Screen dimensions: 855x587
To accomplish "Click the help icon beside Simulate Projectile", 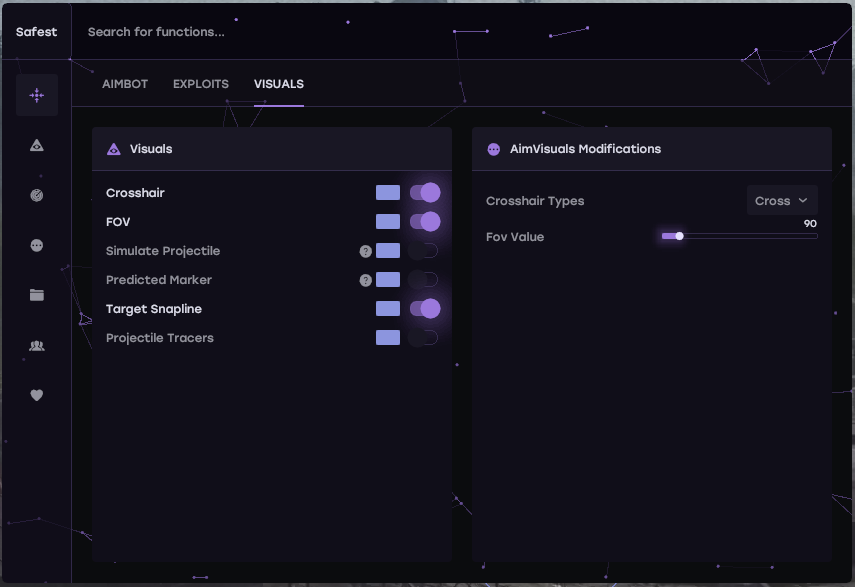I will click(366, 251).
